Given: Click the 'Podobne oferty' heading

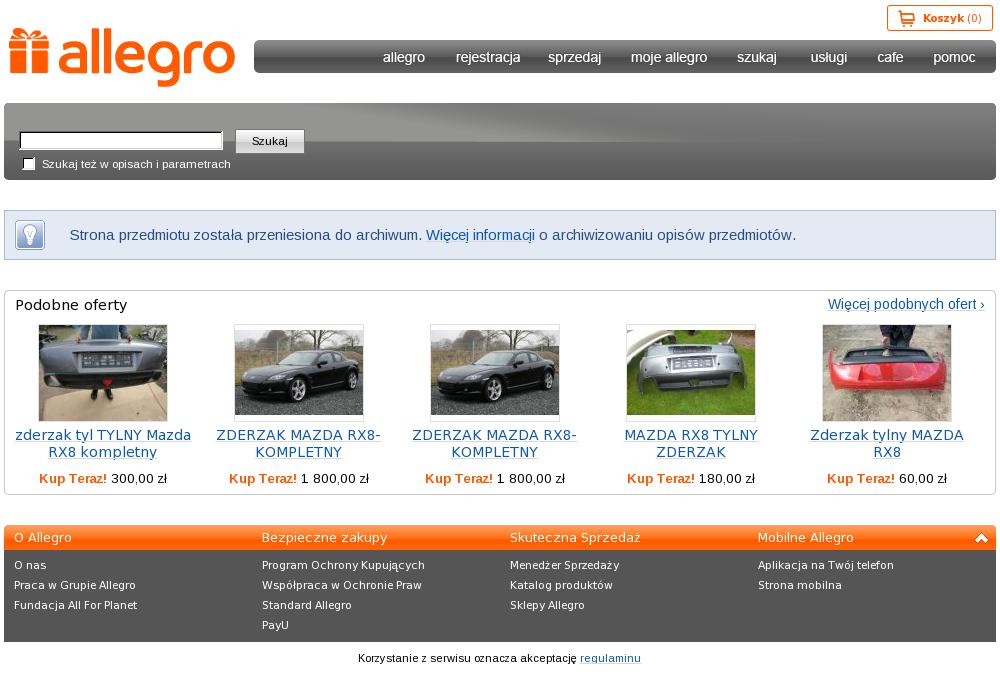Looking at the screenshot, I should 71,305.
